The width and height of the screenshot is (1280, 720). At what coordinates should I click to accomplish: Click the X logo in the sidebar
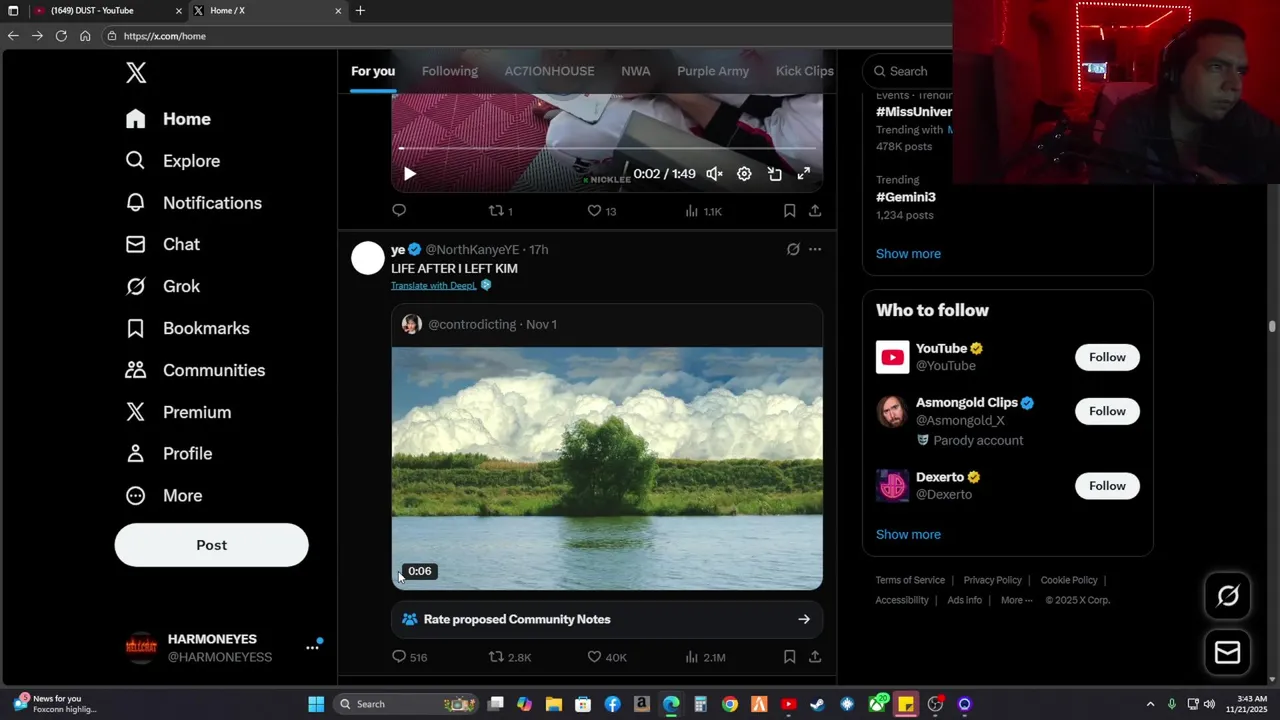coord(136,72)
